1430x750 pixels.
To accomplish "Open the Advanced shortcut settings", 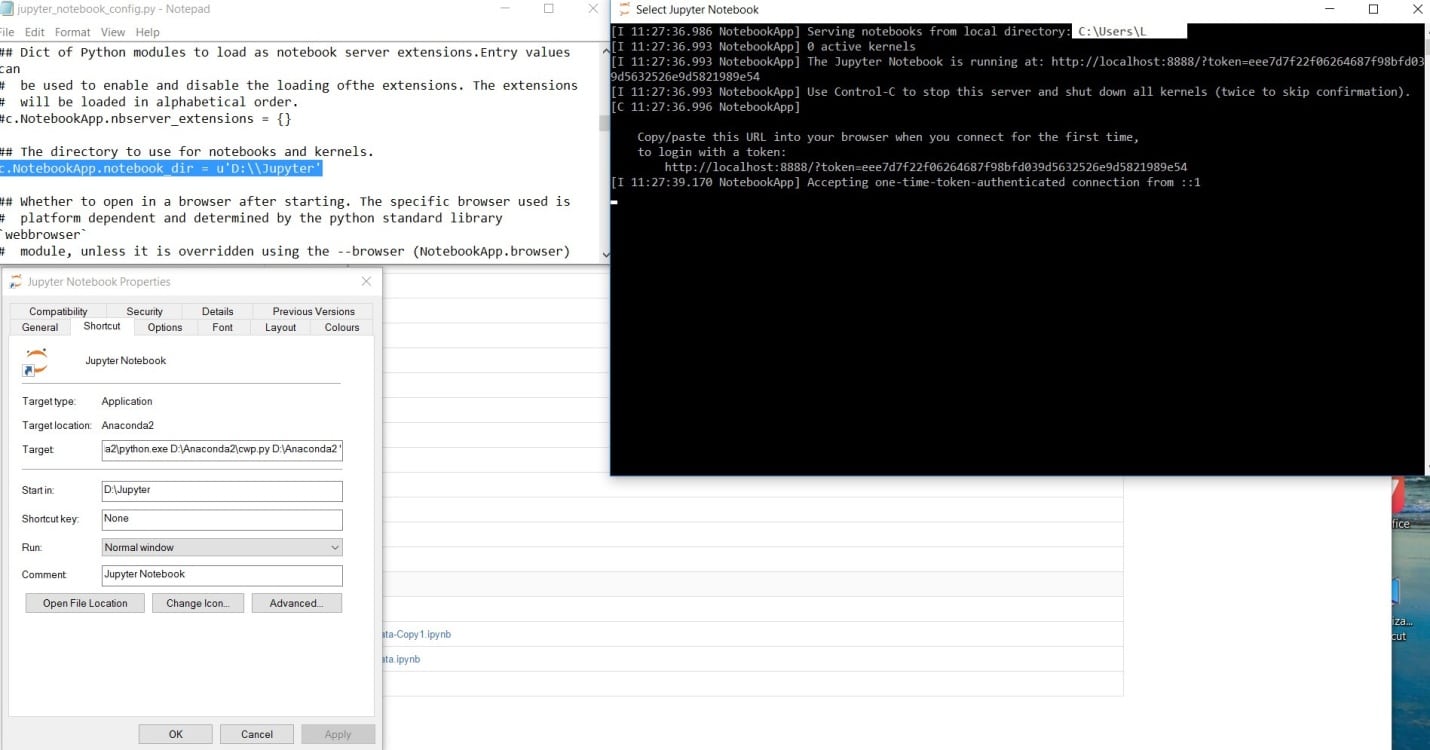I will point(296,603).
